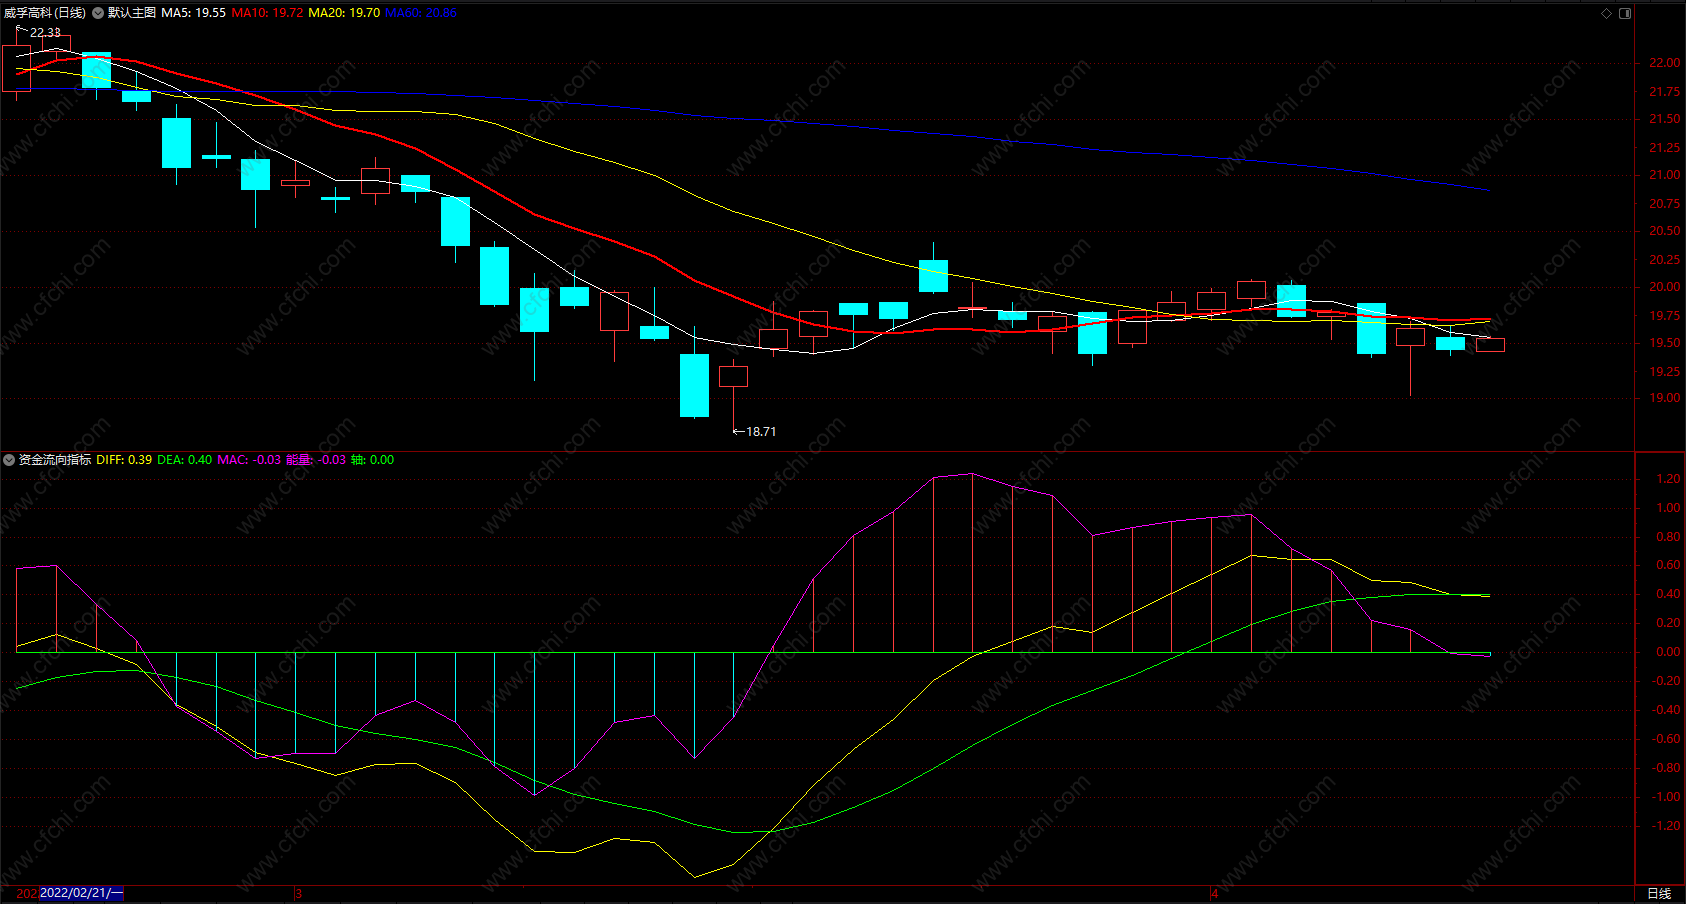Select the red MA10: 19.72 label
Image resolution: width=1686 pixels, height=904 pixels.
(267, 13)
